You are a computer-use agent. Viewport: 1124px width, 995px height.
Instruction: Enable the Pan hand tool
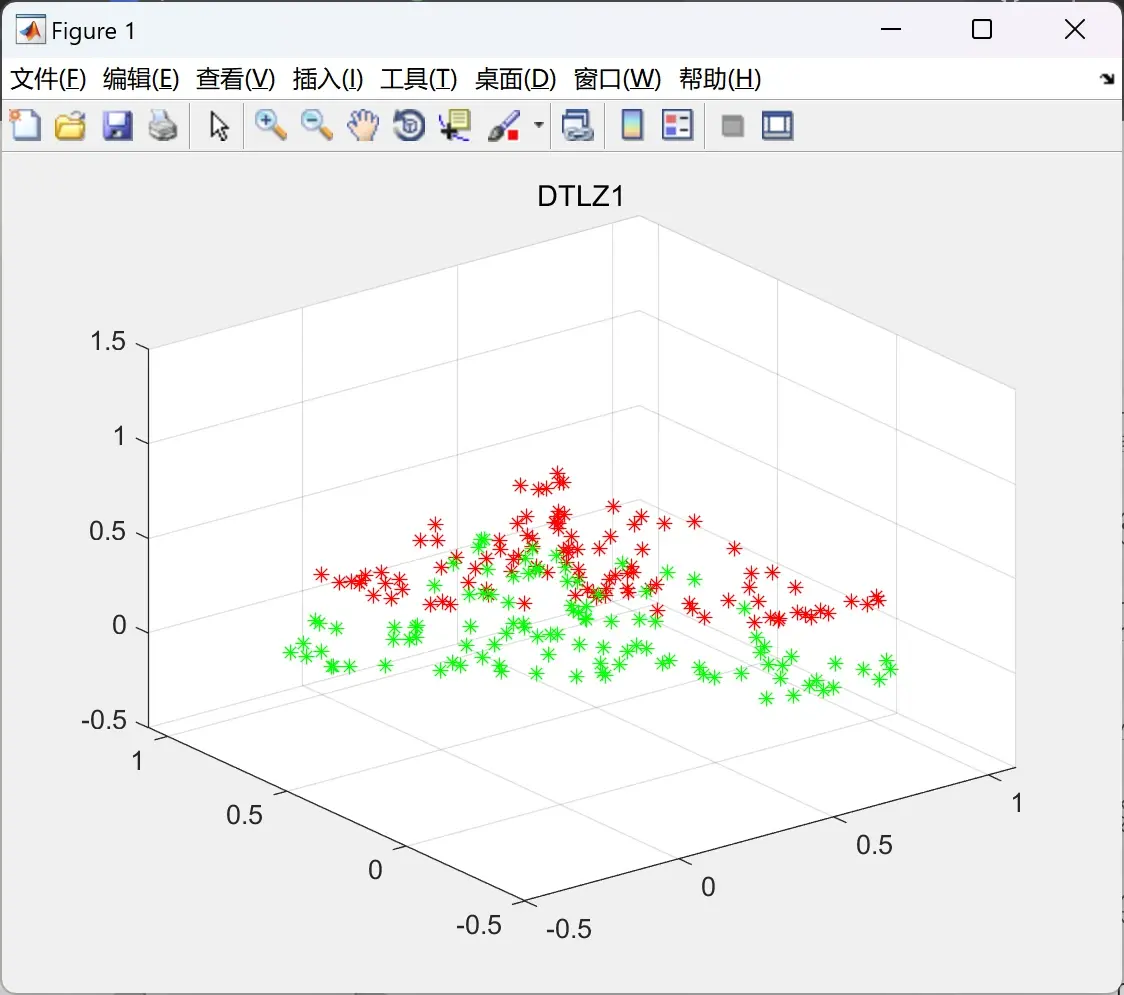[x=363, y=125]
